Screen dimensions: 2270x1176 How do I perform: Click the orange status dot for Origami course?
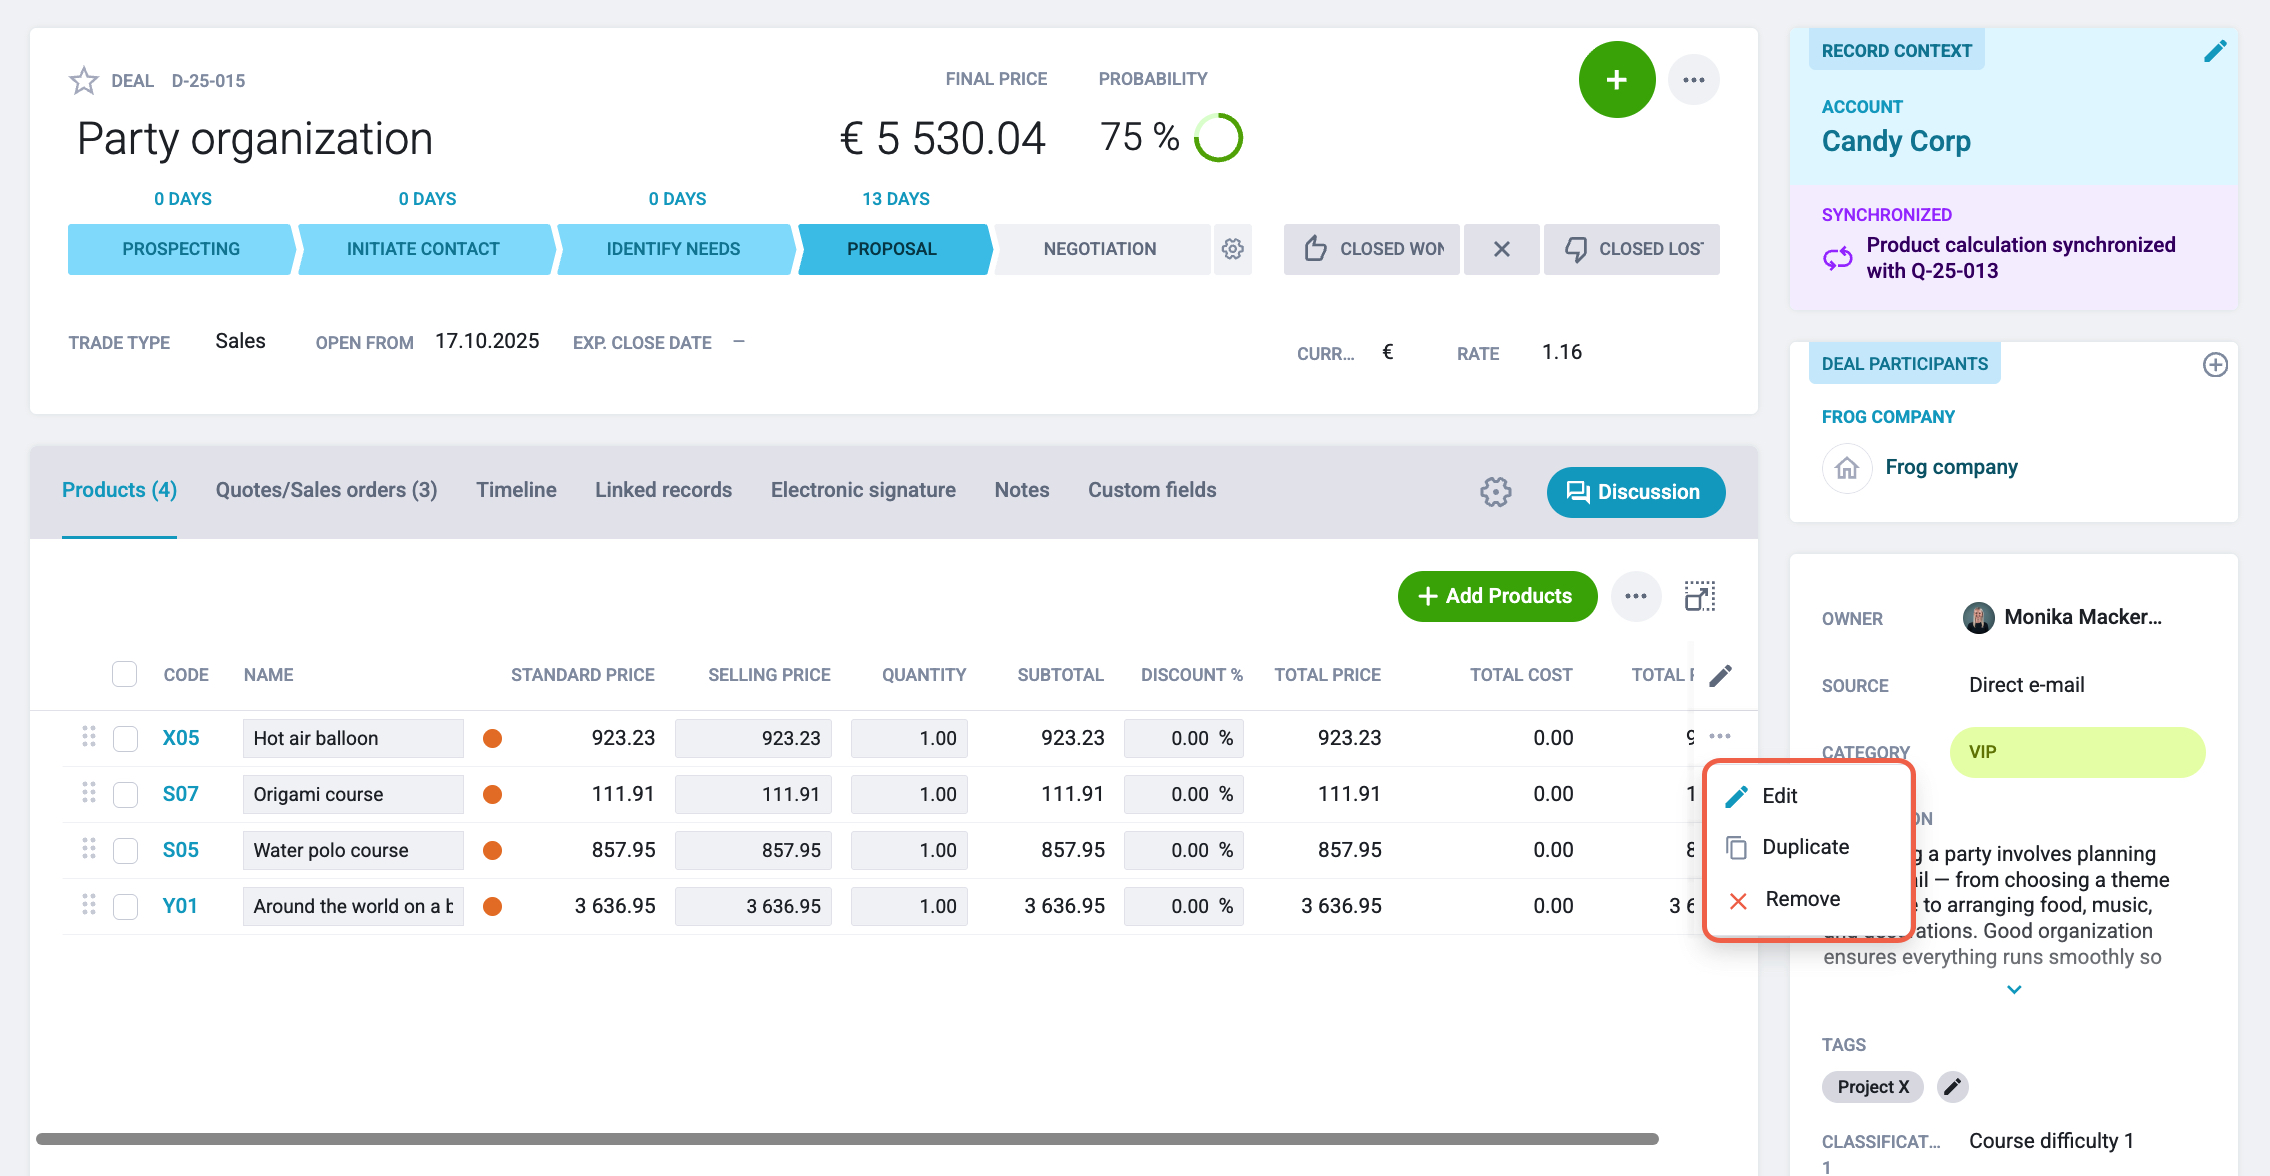point(492,794)
